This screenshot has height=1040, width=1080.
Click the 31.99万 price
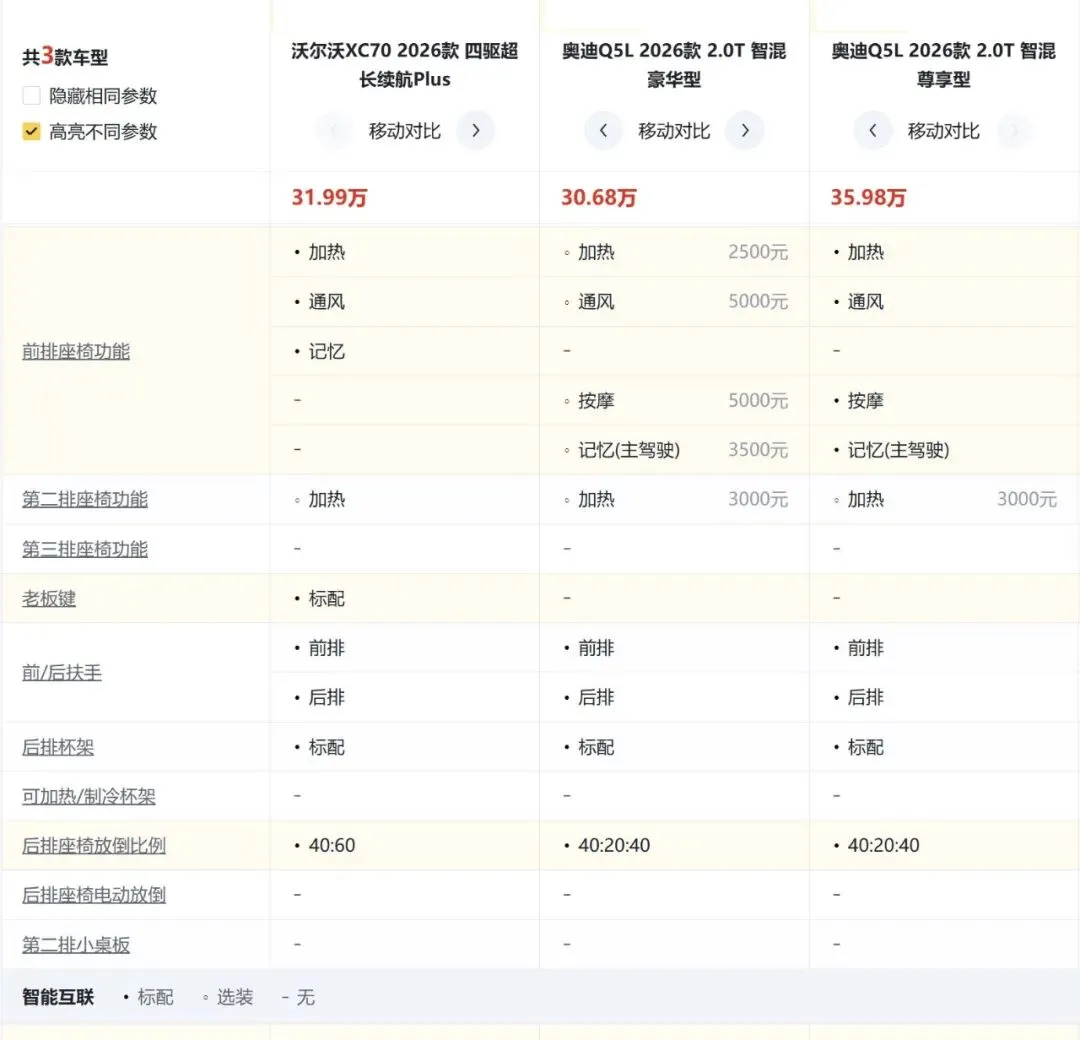(x=329, y=198)
